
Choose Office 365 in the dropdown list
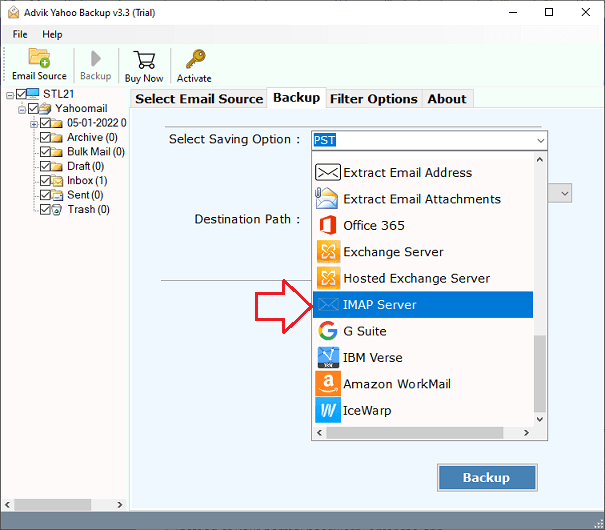pyautogui.click(x=423, y=225)
